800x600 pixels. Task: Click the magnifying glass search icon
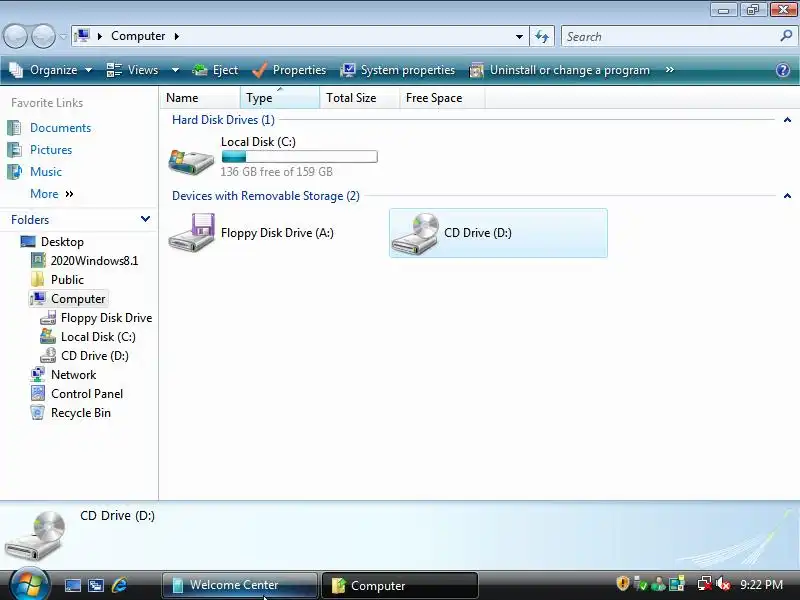786,36
